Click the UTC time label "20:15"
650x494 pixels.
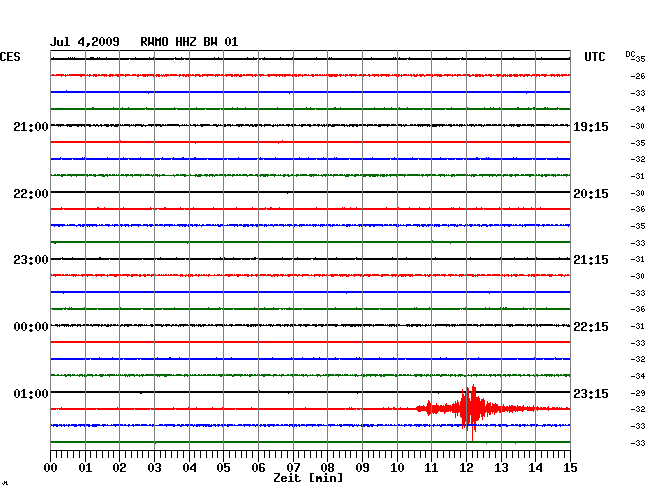point(591,194)
